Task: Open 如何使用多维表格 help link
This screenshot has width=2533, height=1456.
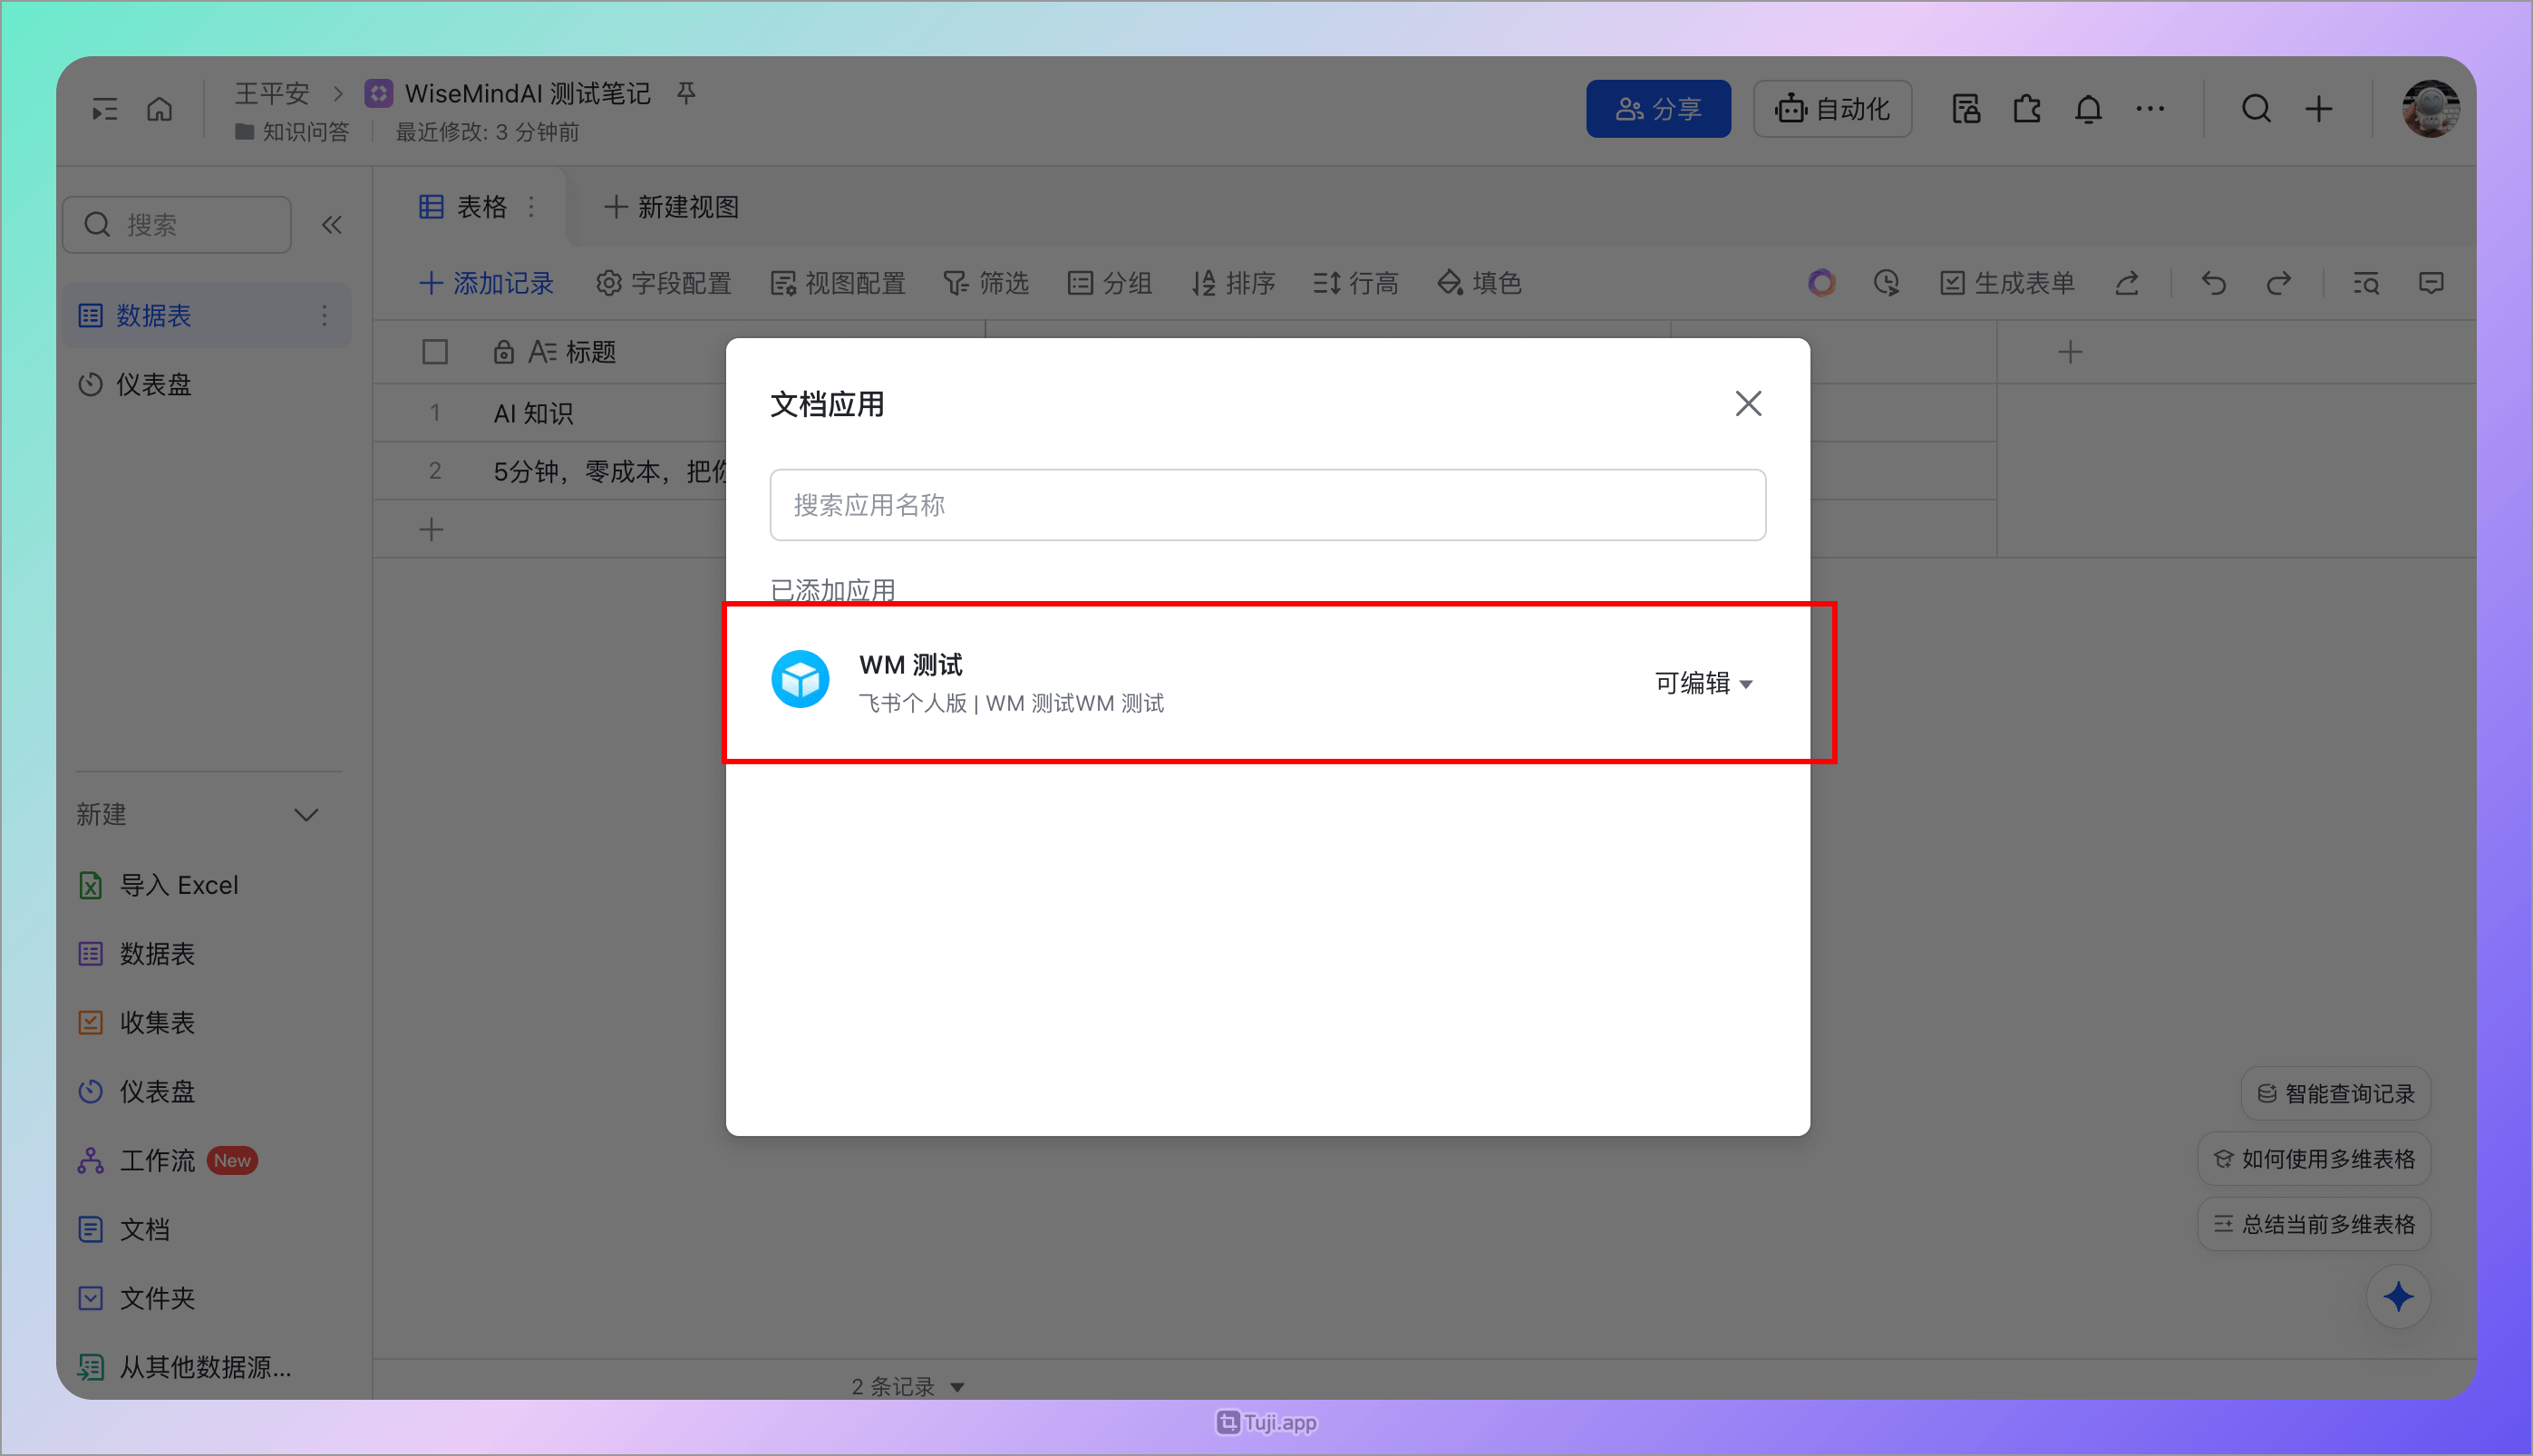Action: [x=2314, y=1158]
